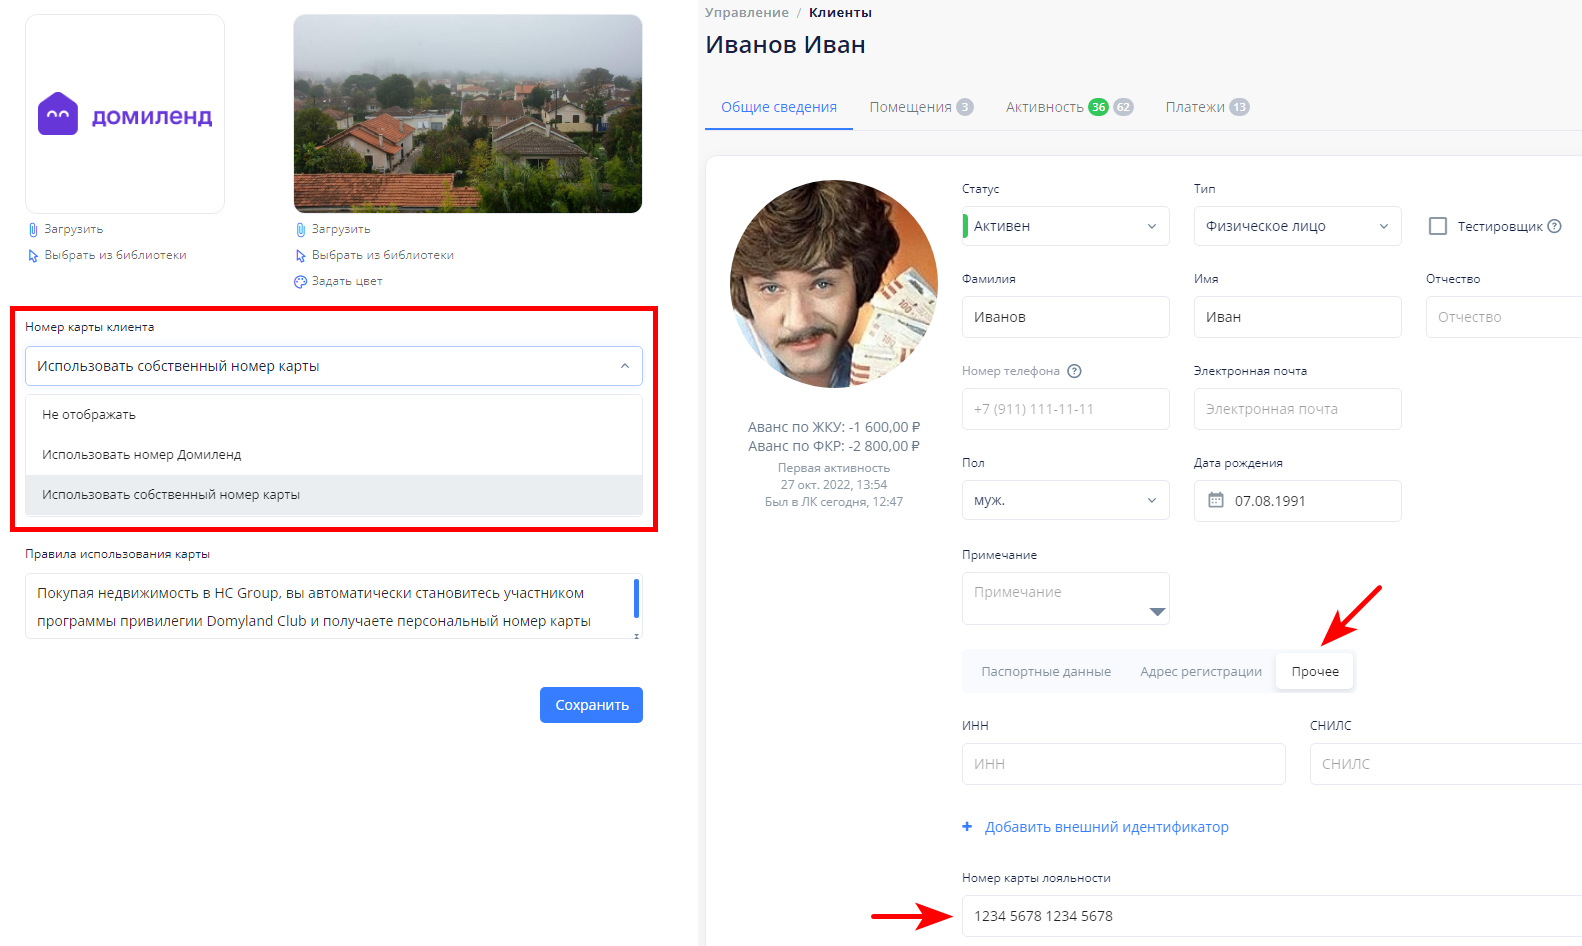This screenshot has height=946, width=1582.
Task: Switch to Общие сведения tab
Action: [x=778, y=107]
